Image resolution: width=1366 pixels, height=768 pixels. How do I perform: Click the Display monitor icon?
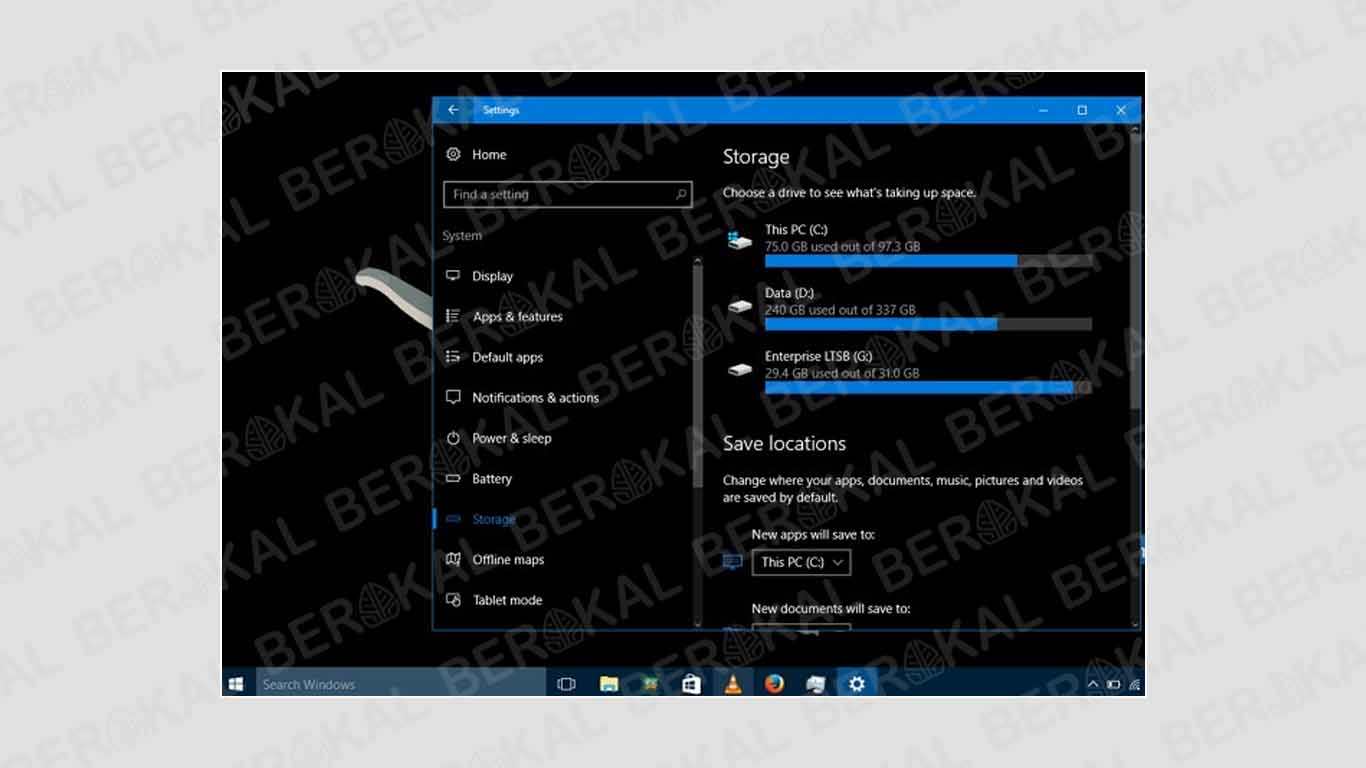coord(453,276)
